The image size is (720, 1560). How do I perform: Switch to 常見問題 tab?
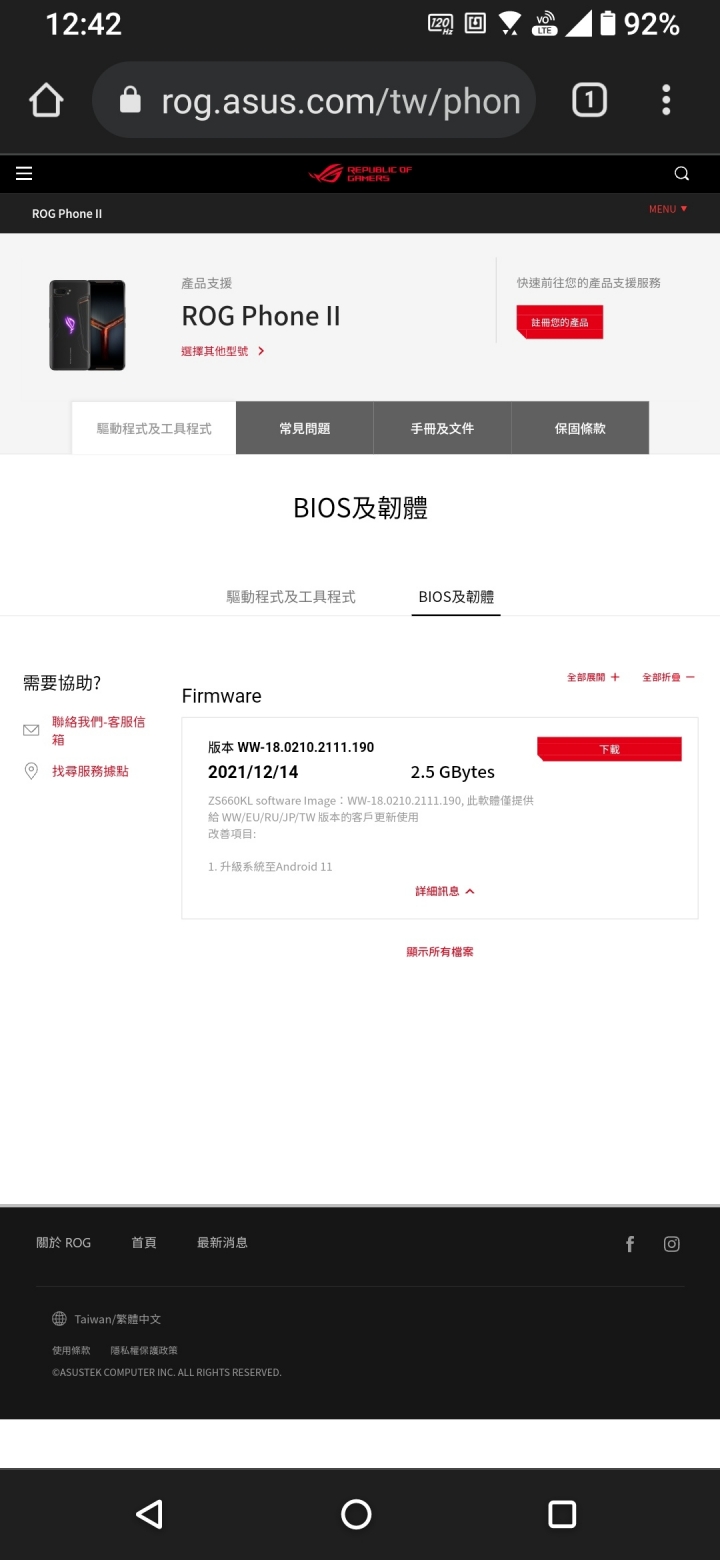305,428
